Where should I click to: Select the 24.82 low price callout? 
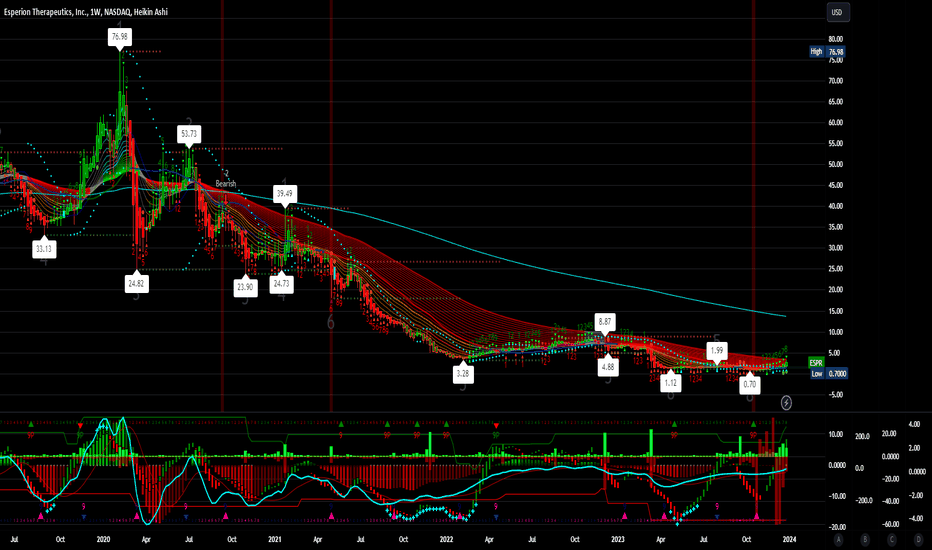pyautogui.click(x=136, y=283)
